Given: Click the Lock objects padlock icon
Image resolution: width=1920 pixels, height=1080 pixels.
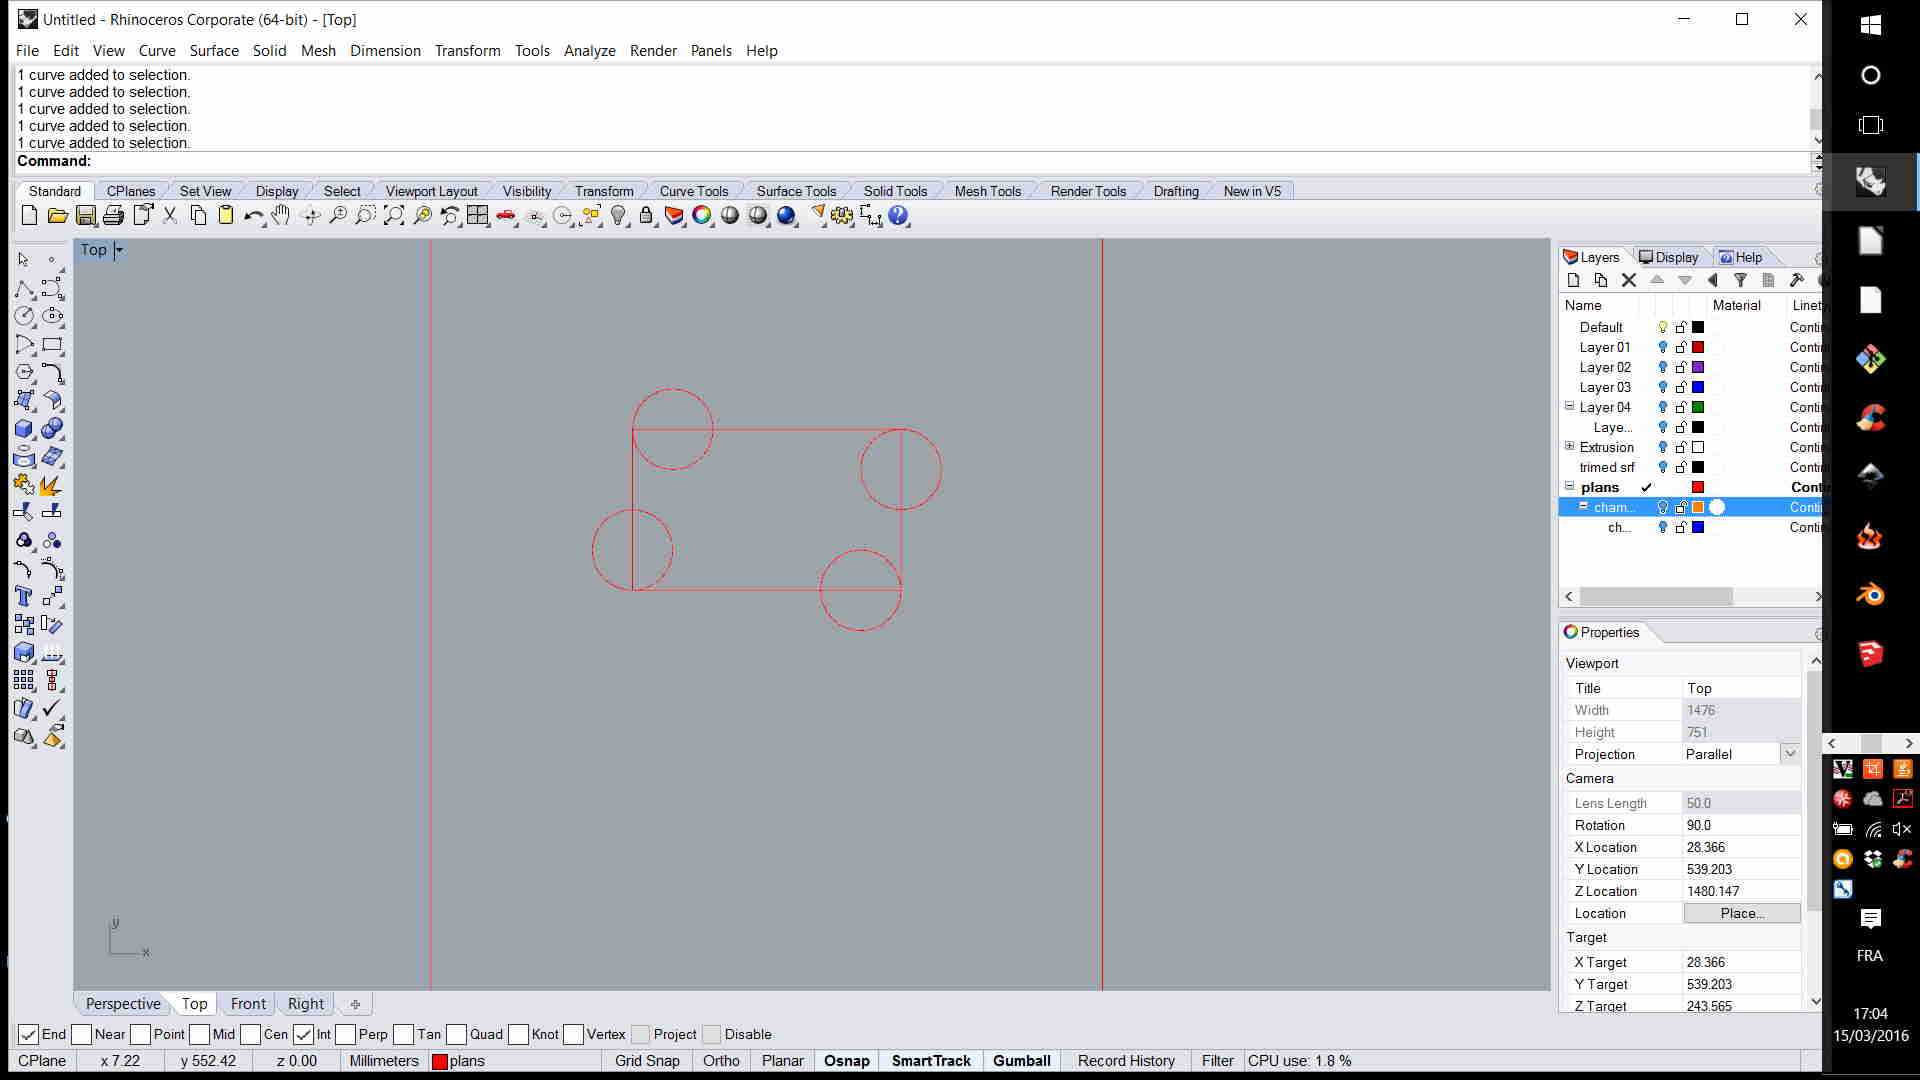Looking at the screenshot, I should [x=646, y=216].
